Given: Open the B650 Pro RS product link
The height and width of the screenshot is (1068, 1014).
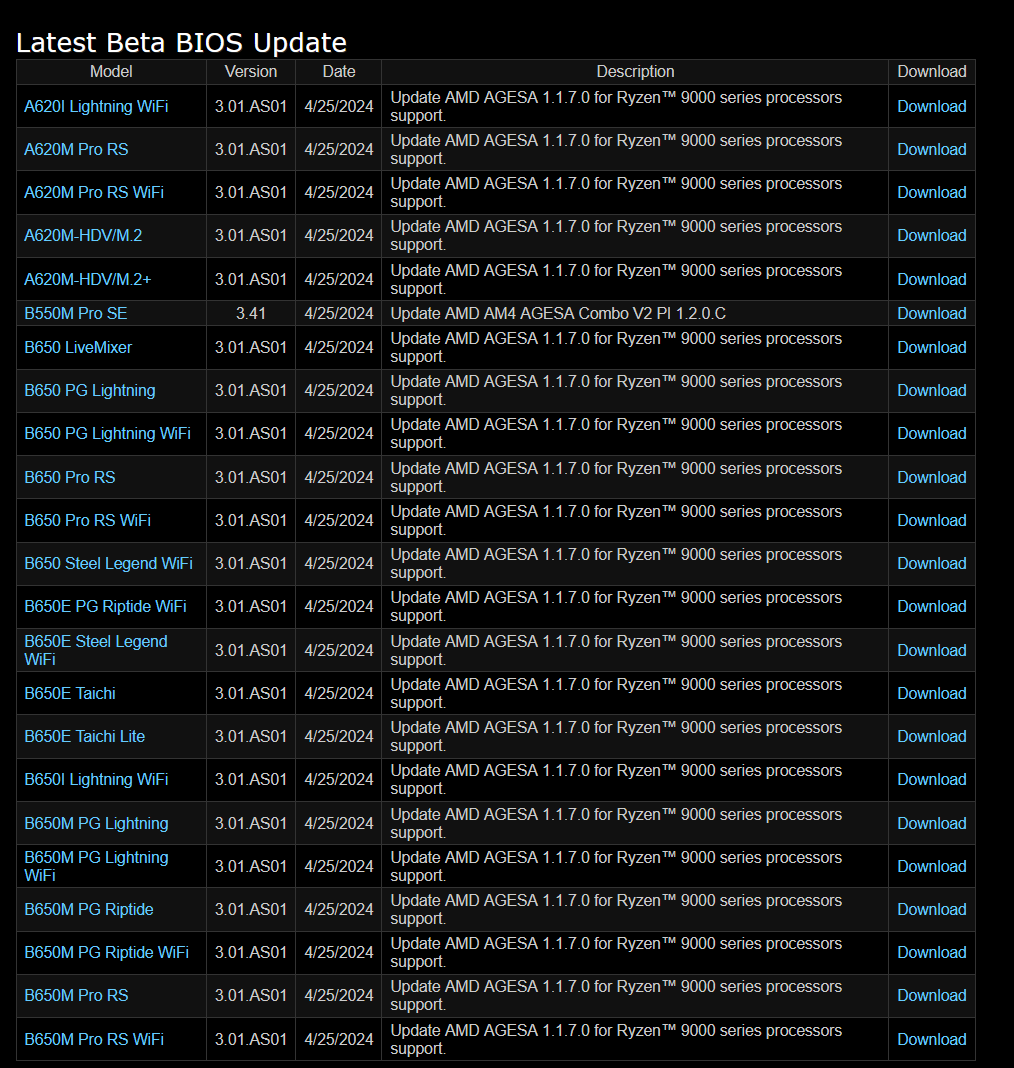Looking at the screenshot, I should pyautogui.click(x=70, y=477).
